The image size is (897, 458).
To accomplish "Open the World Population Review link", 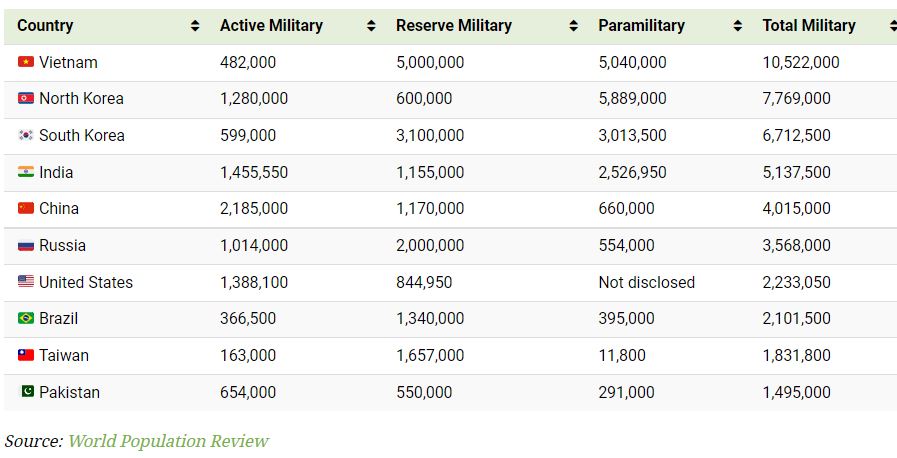I will coord(168,441).
